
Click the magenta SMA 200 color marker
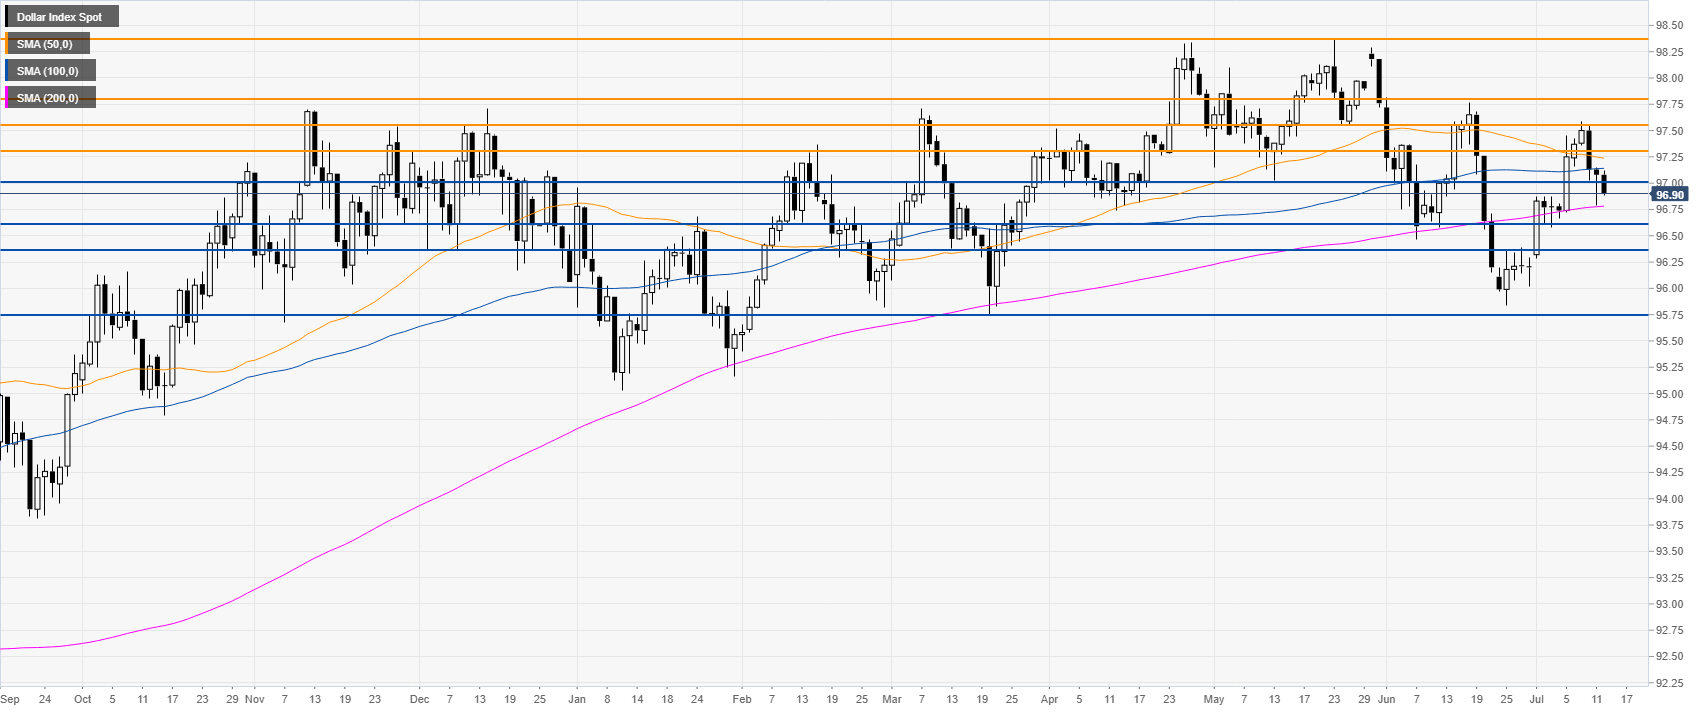[x=7, y=98]
